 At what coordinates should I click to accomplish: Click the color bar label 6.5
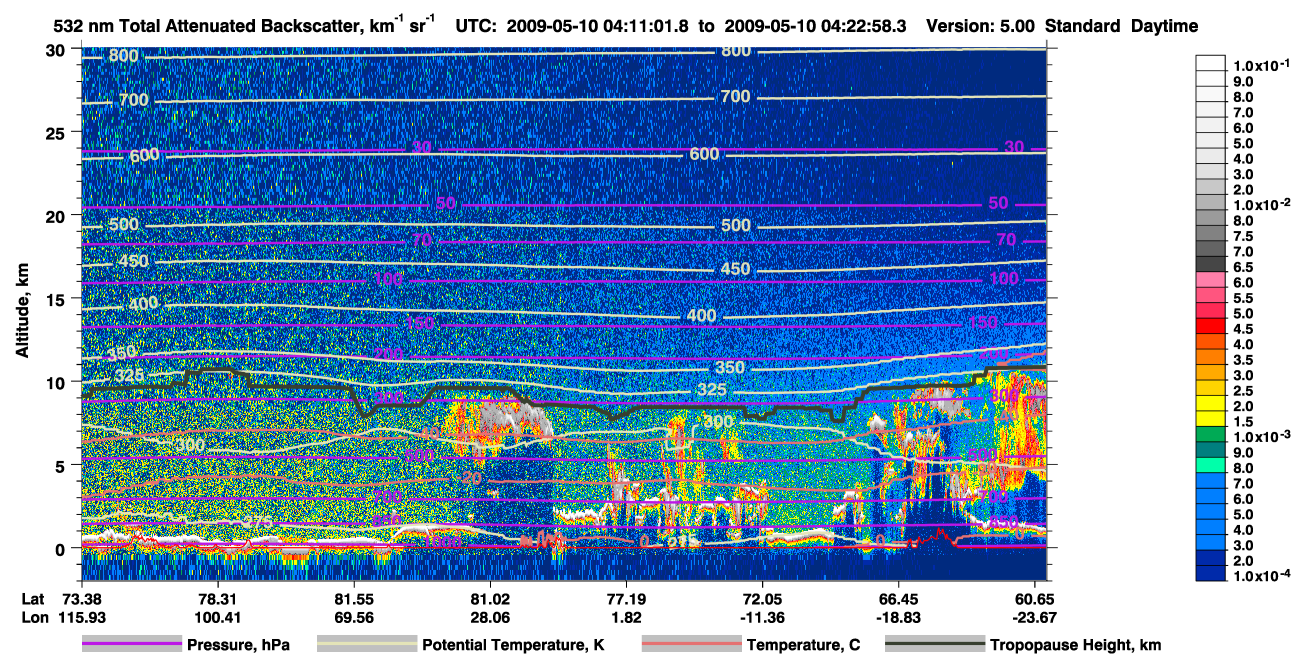coord(1242,267)
